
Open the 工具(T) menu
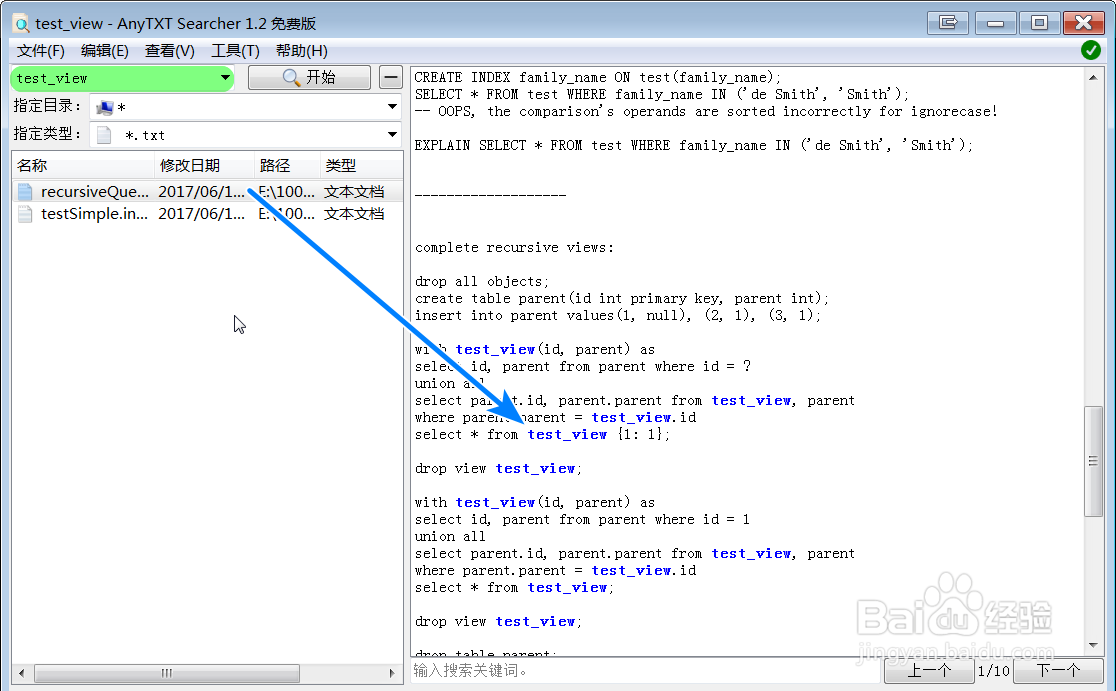point(235,51)
